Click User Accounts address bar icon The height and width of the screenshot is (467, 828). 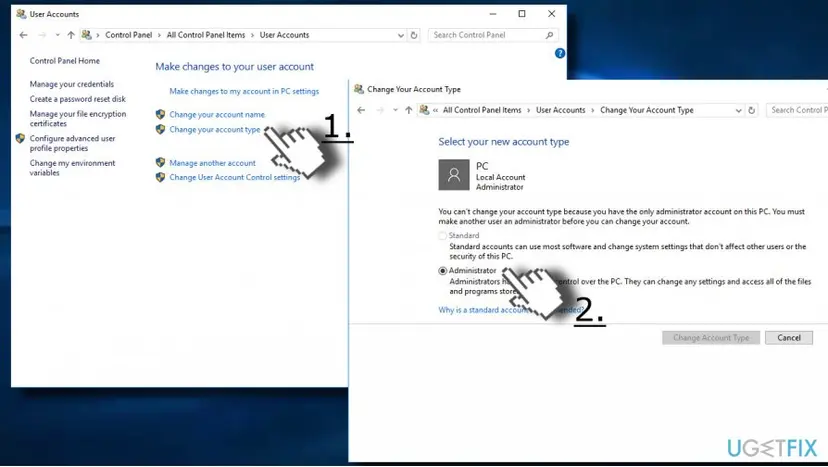(x=87, y=35)
